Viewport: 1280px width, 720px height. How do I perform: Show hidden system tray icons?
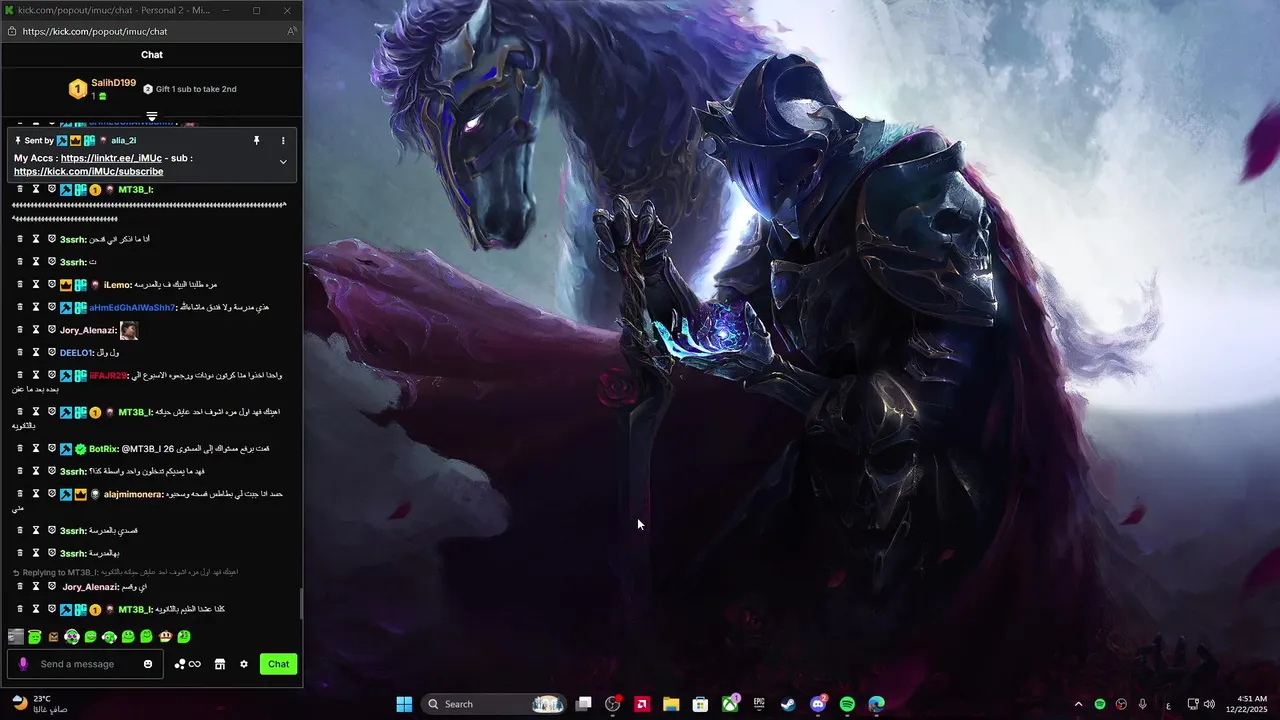coord(1078,704)
